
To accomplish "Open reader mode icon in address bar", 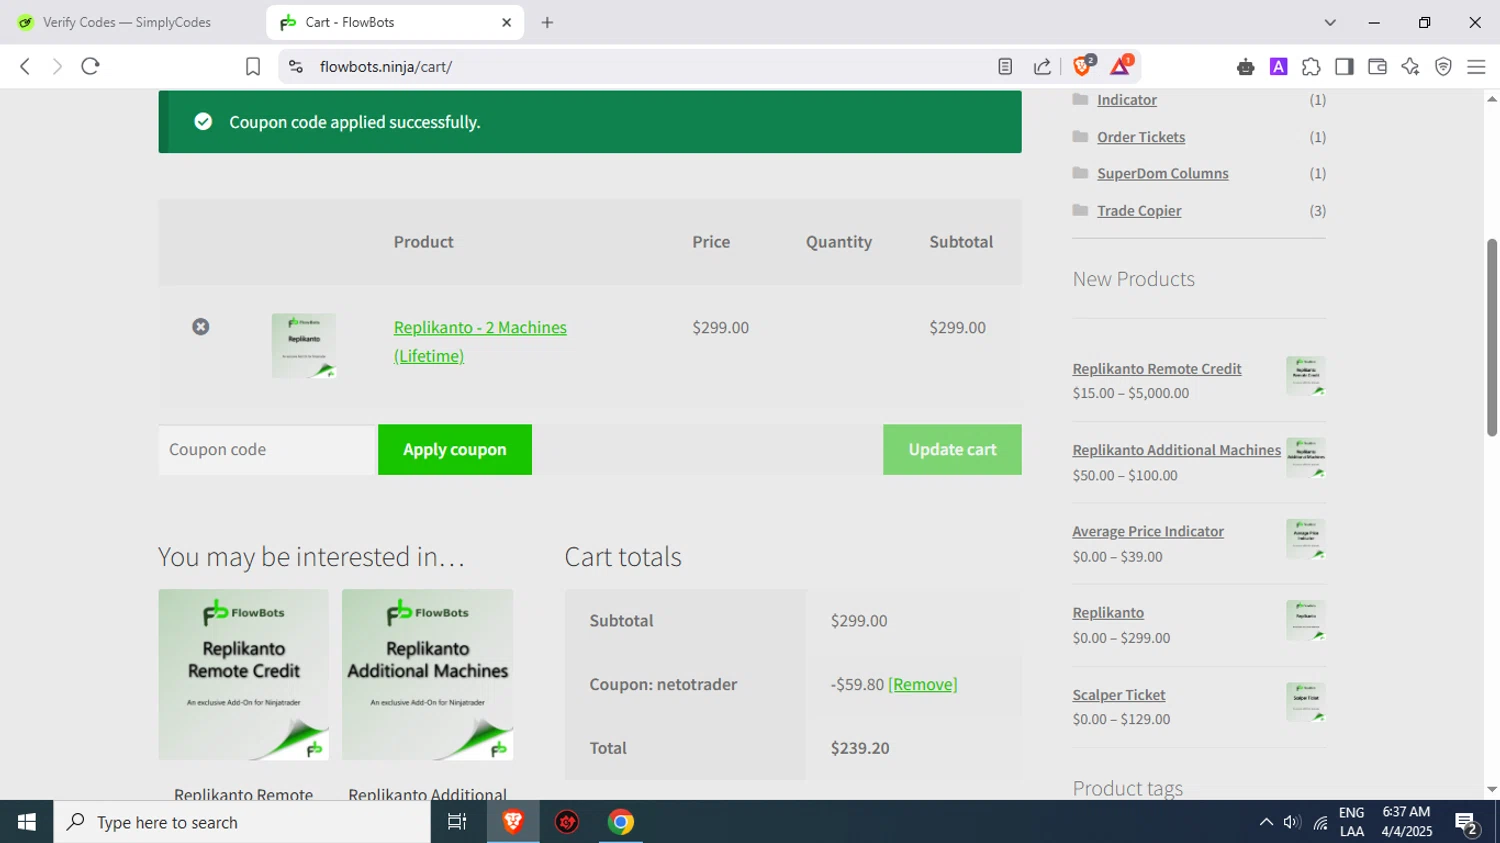I will (x=1005, y=67).
